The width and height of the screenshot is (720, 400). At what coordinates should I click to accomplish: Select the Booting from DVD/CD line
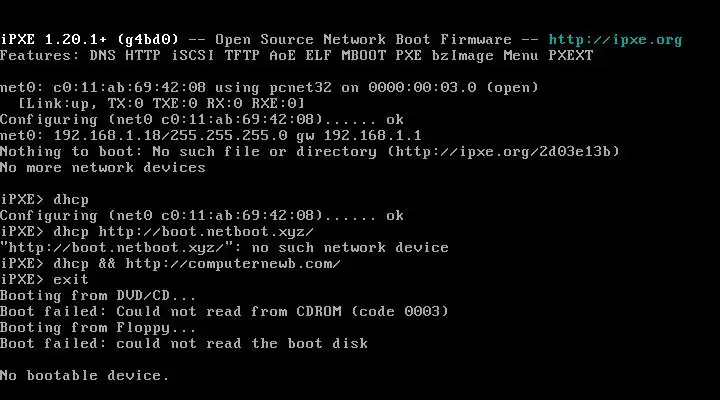(98, 295)
